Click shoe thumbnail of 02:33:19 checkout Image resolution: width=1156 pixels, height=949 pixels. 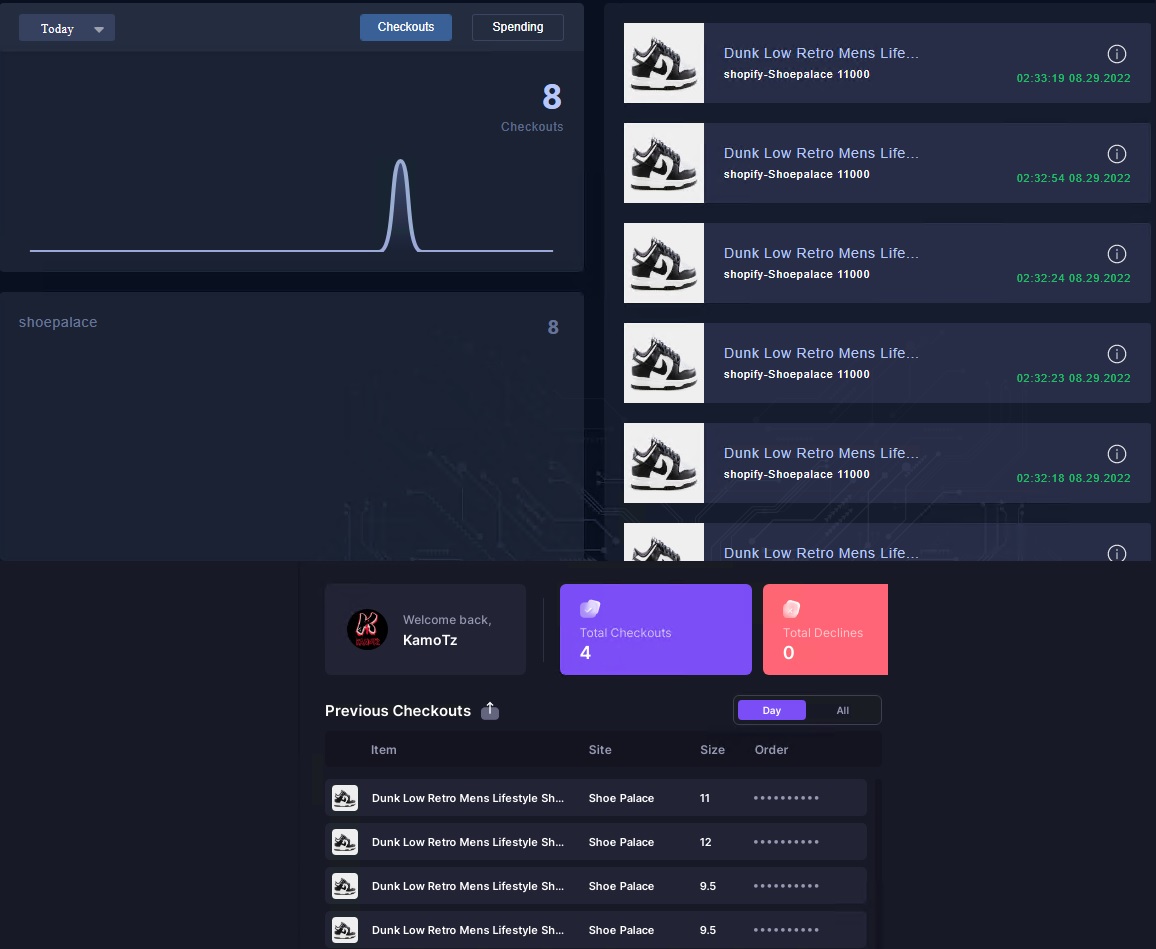664,63
